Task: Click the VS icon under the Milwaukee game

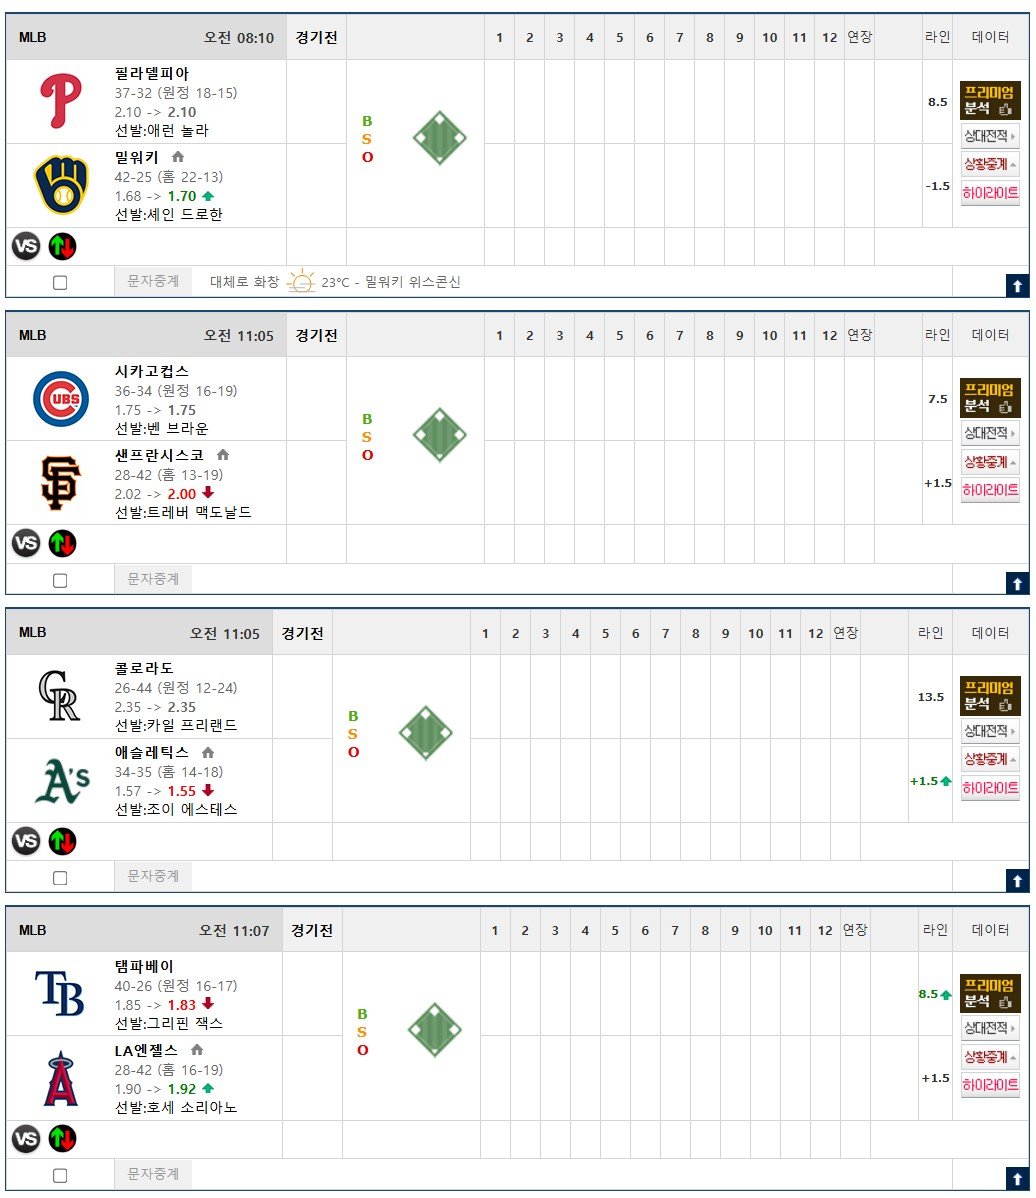Action: pyautogui.click(x=26, y=247)
